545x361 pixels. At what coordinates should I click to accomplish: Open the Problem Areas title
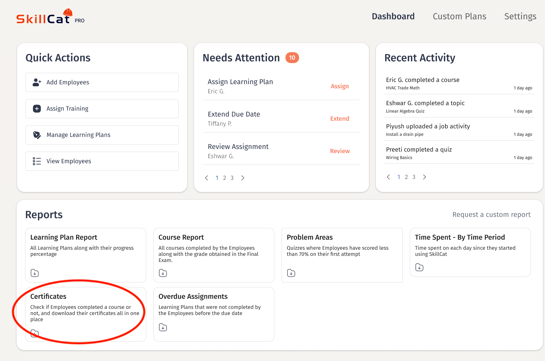(x=310, y=237)
